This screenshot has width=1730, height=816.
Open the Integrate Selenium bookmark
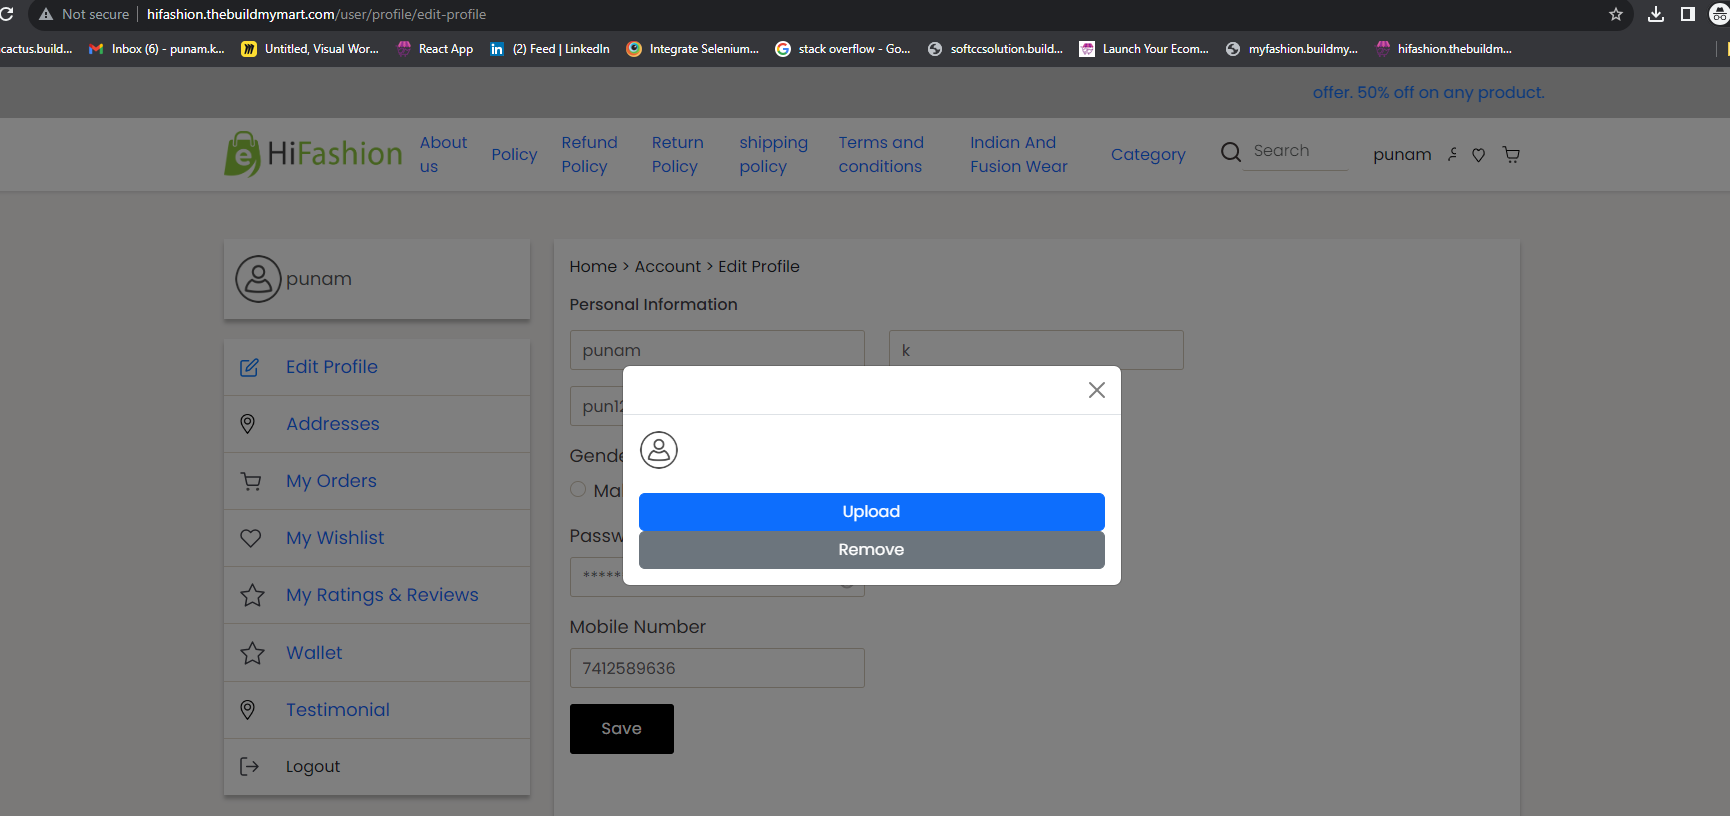(693, 49)
